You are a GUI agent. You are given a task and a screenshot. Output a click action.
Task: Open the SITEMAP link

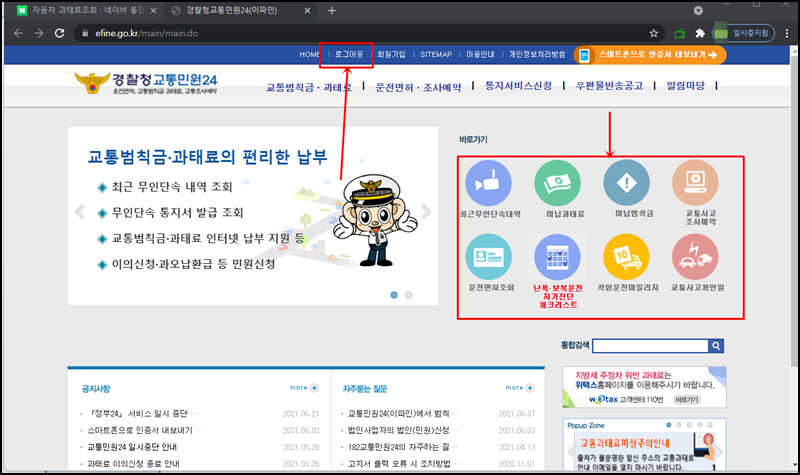[436, 54]
